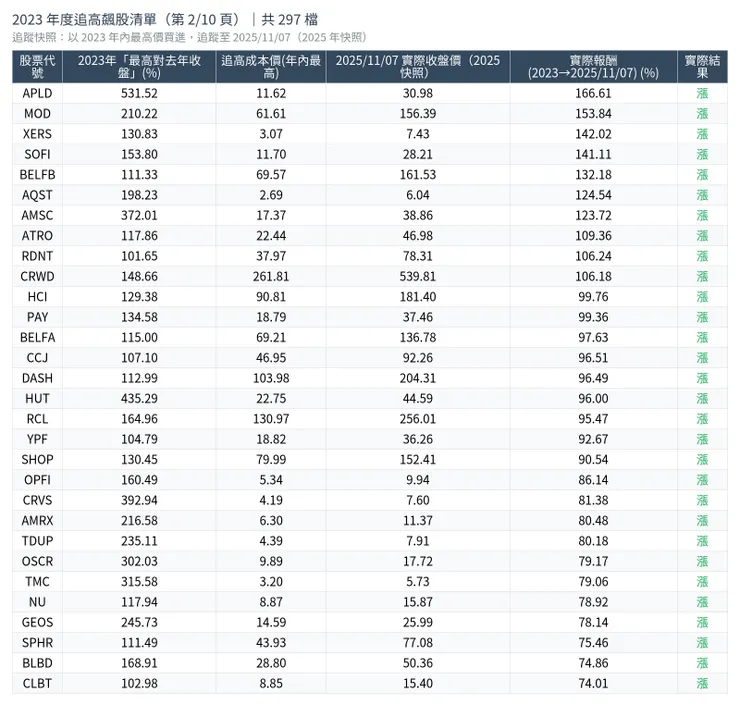The image size is (740, 706).
Task: Click the green 漲 result in the MOD row
Action: pos(702,114)
